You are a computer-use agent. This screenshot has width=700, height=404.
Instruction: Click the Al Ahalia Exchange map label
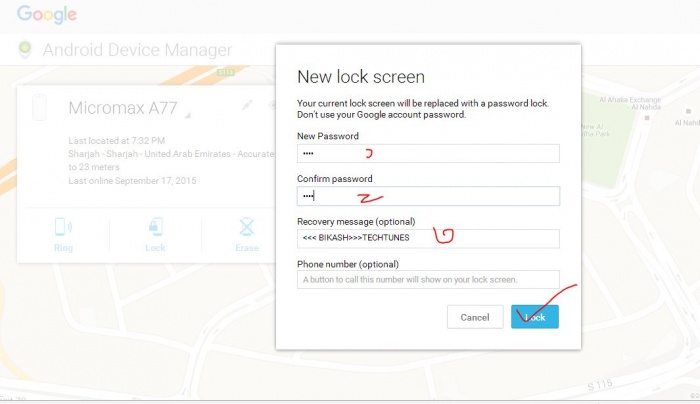point(630,103)
